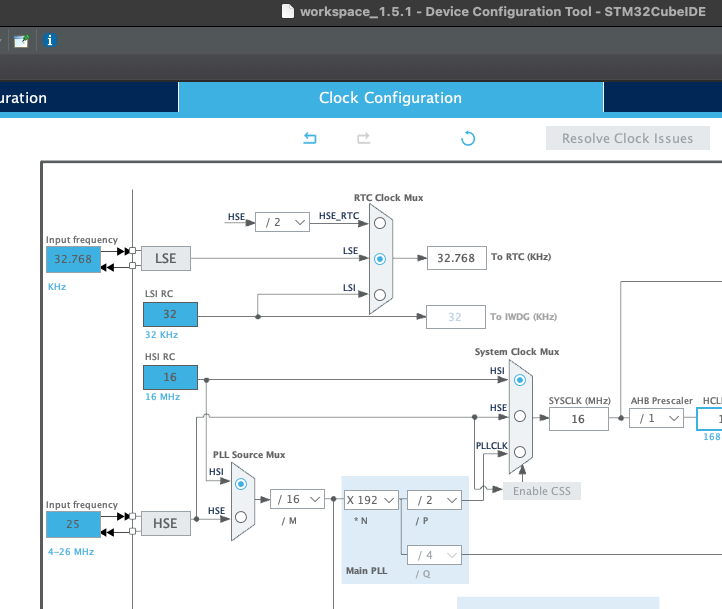Select HSE in System Clock Mux

pyautogui.click(x=520, y=416)
